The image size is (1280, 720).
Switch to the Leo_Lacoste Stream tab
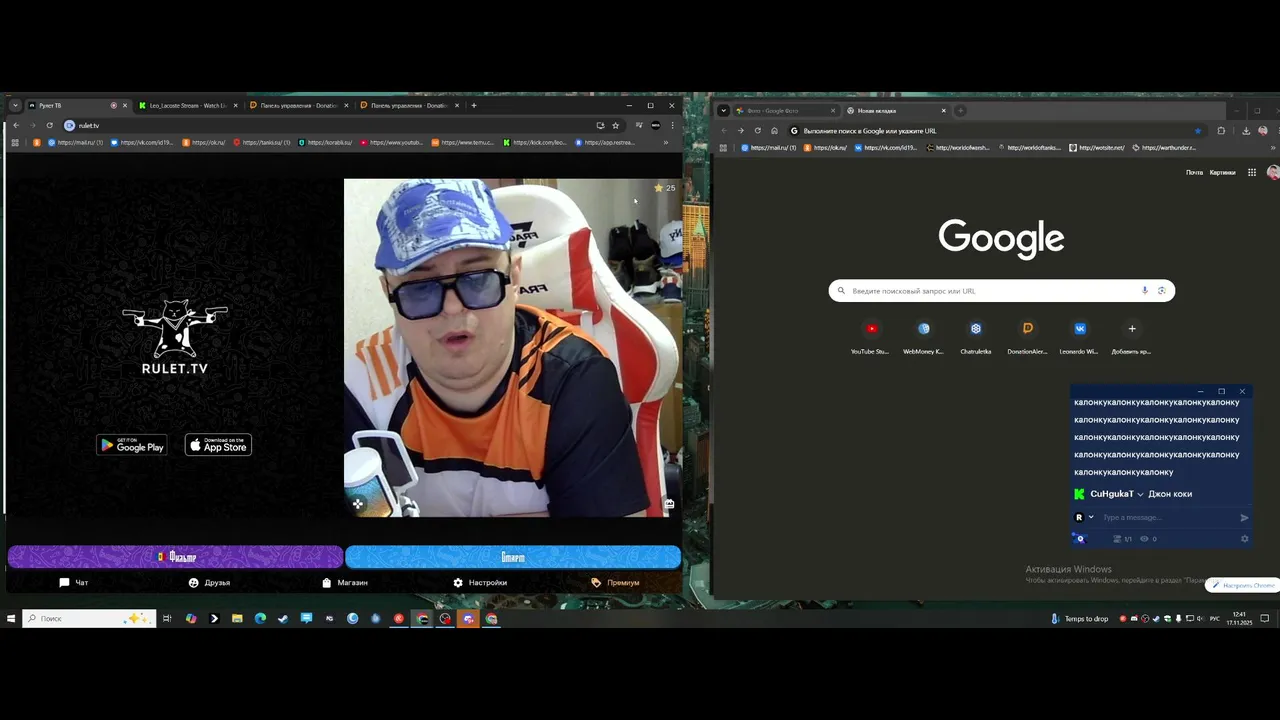(x=187, y=105)
